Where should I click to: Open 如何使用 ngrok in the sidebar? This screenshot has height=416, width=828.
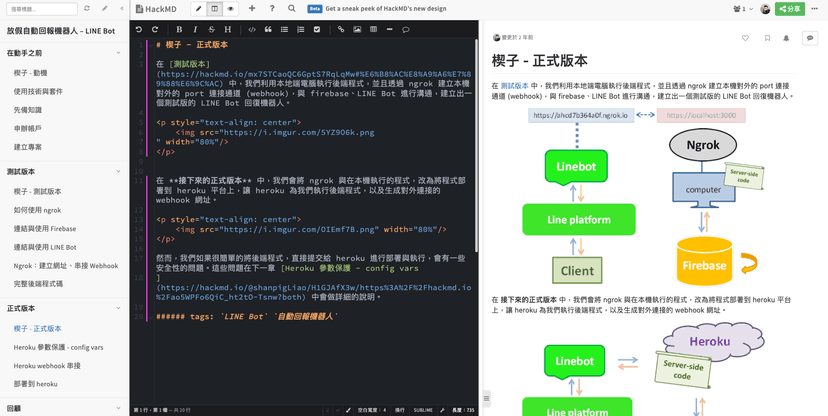[37, 210]
